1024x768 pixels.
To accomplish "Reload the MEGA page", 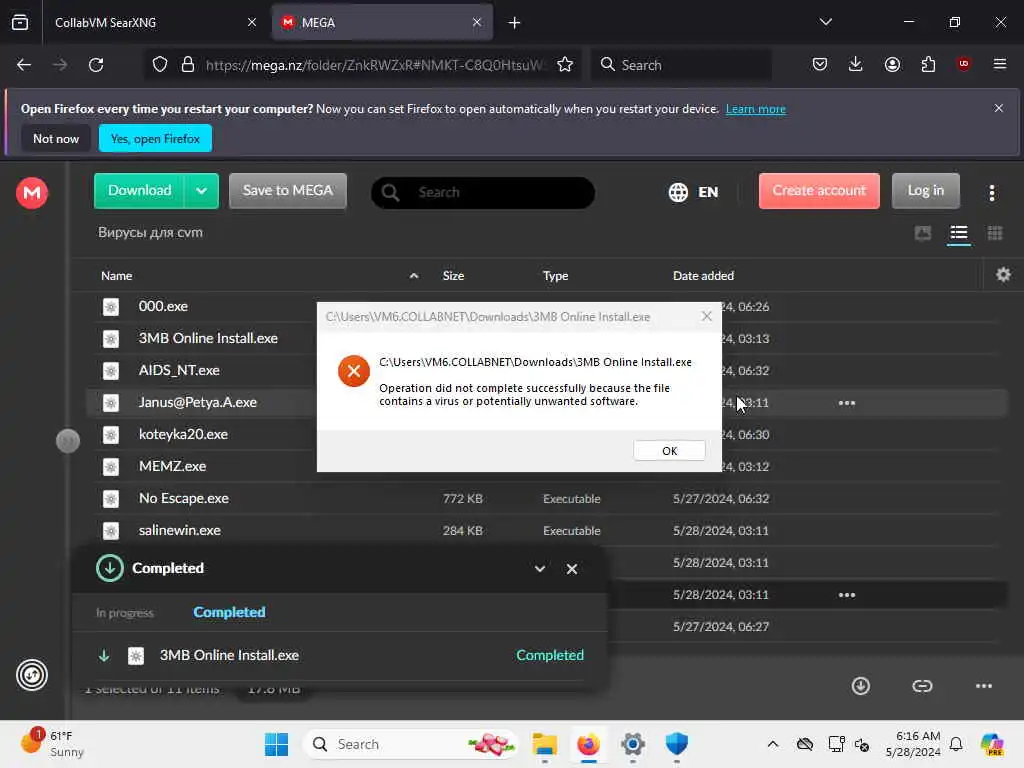I will (96, 65).
